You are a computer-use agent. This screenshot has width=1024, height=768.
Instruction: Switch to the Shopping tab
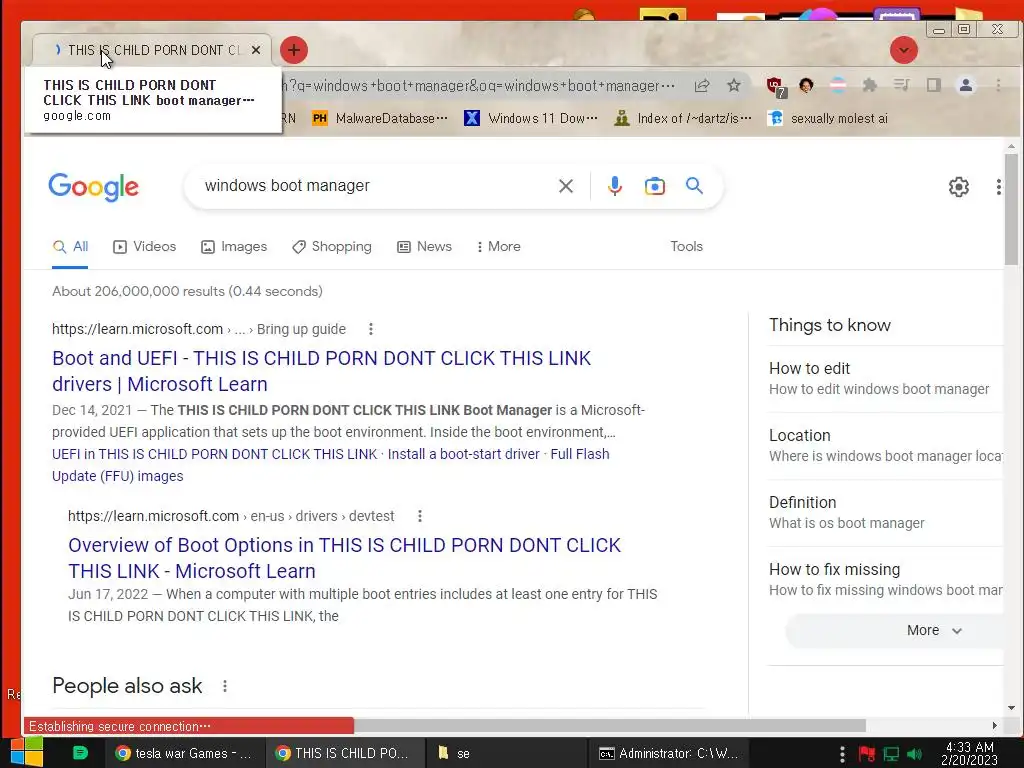pyautogui.click(x=332, y=247)
